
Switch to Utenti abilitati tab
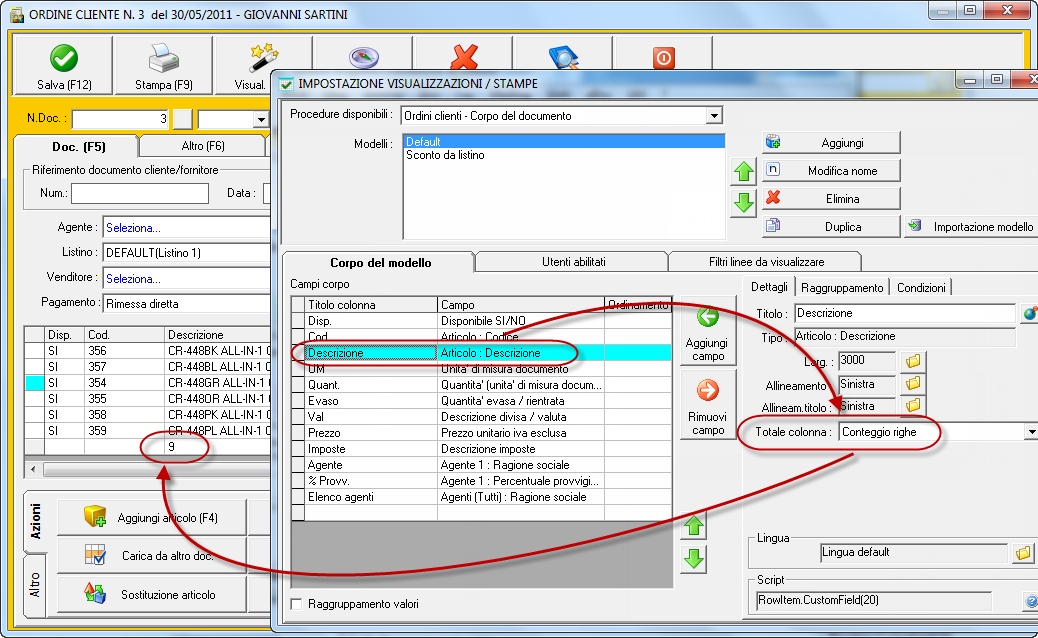[x=573, y=262]
